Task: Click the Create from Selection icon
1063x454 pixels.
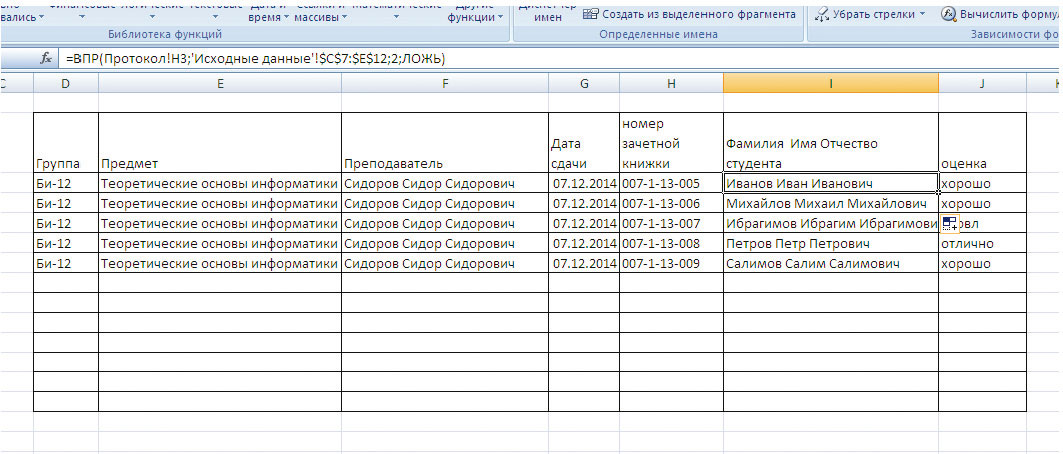Action: (x=590, y=14)
